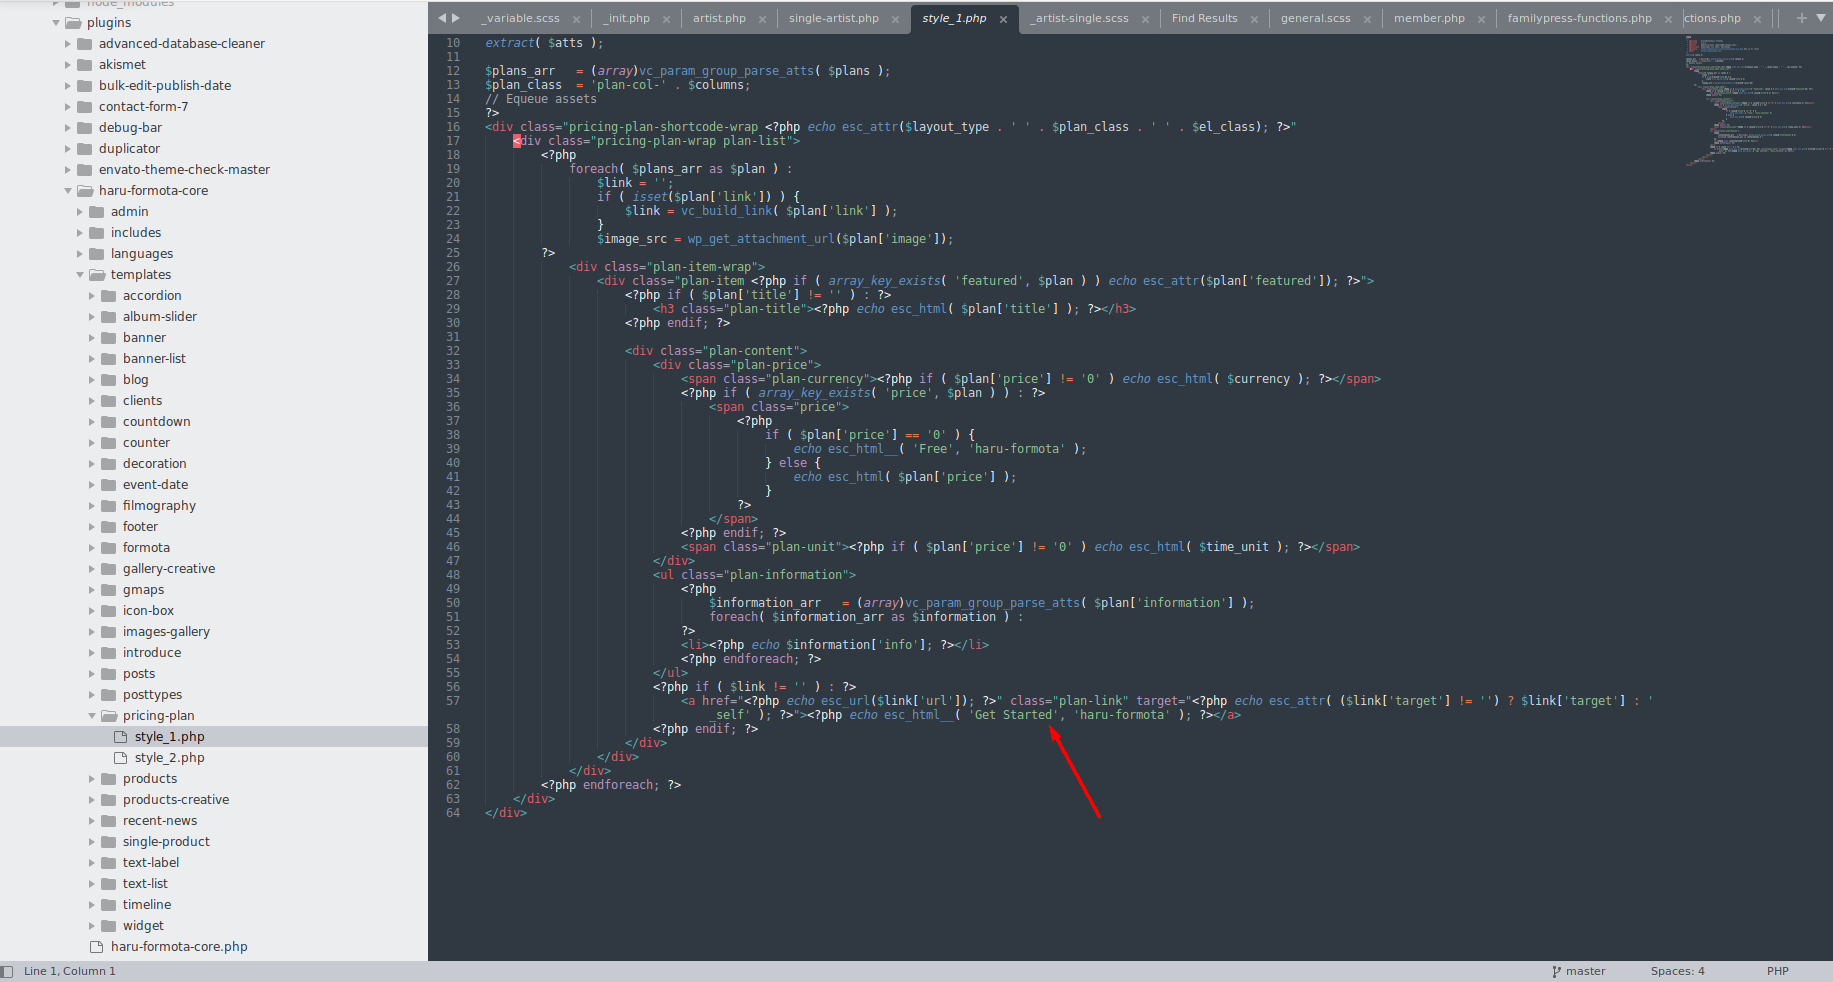Select images-gallery folder
The height and width of the screenshot is (982, 1833).
(x=166, y=632)
